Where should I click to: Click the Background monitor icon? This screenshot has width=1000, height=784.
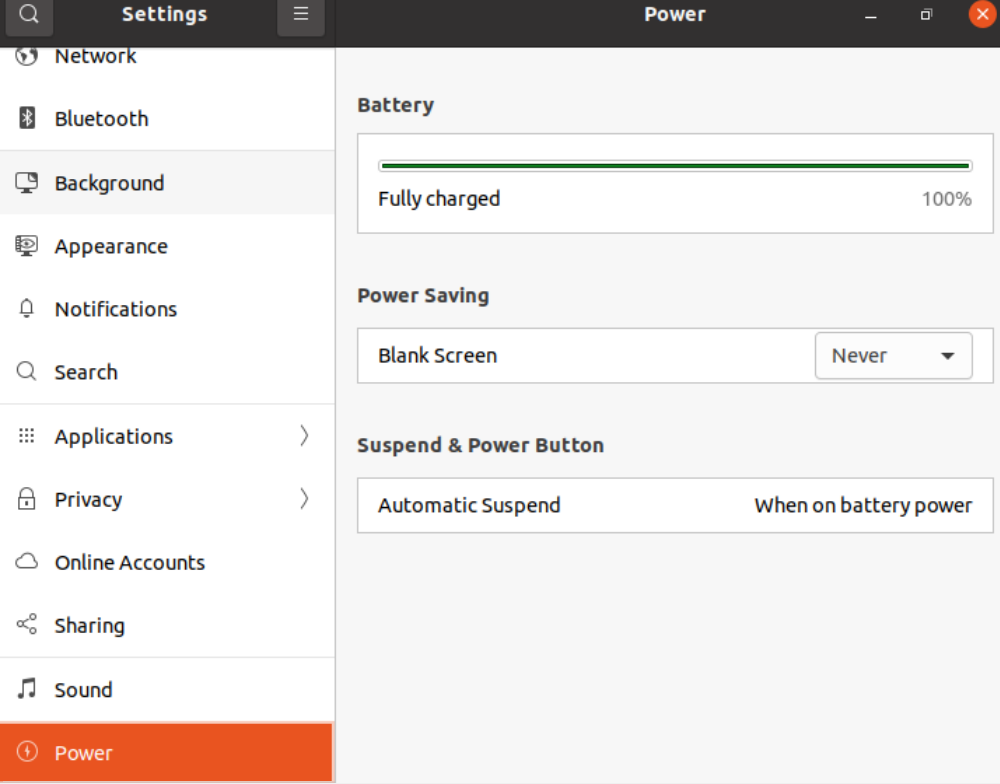[x=27, y=182]
